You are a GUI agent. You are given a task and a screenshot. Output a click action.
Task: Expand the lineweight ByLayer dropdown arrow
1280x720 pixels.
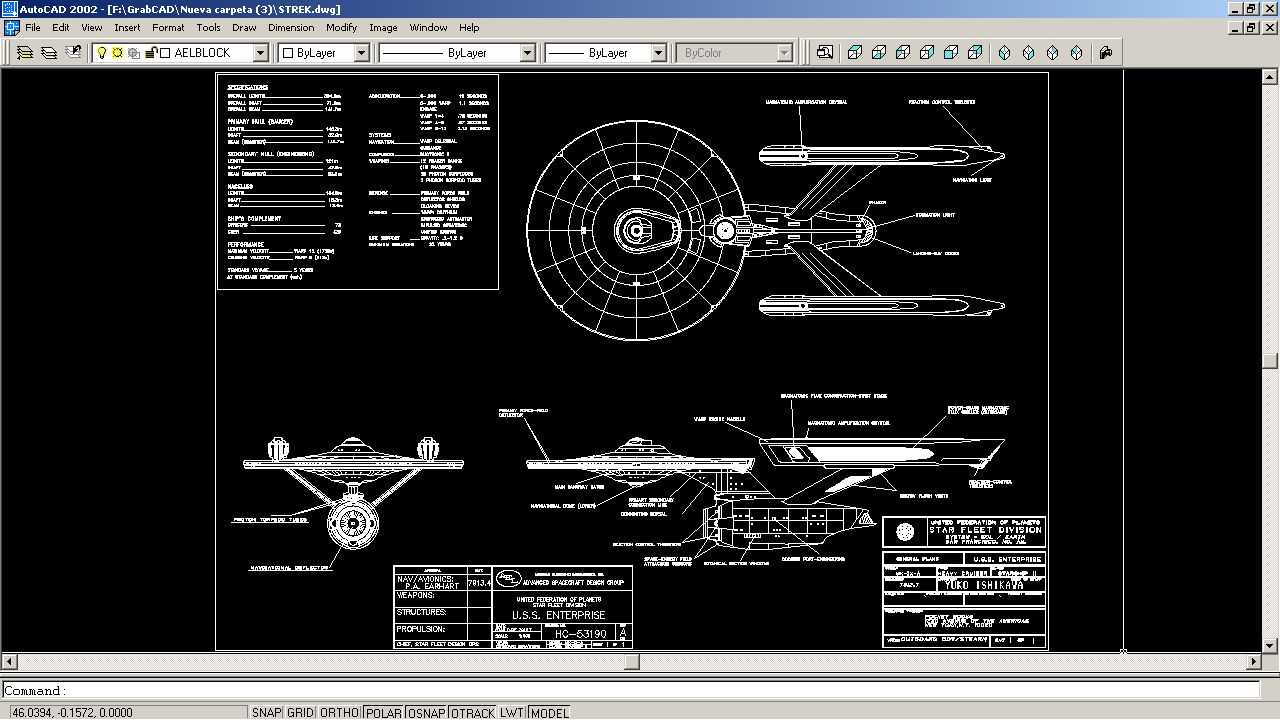pos(658,53)
